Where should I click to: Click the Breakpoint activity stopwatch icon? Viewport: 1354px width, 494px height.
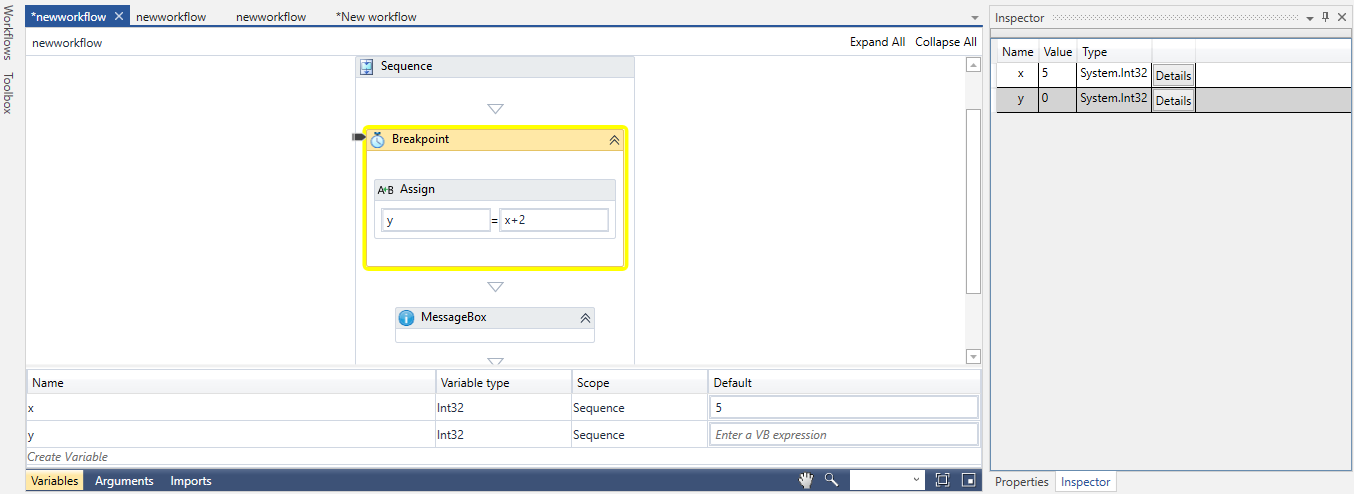pos(377,140)
